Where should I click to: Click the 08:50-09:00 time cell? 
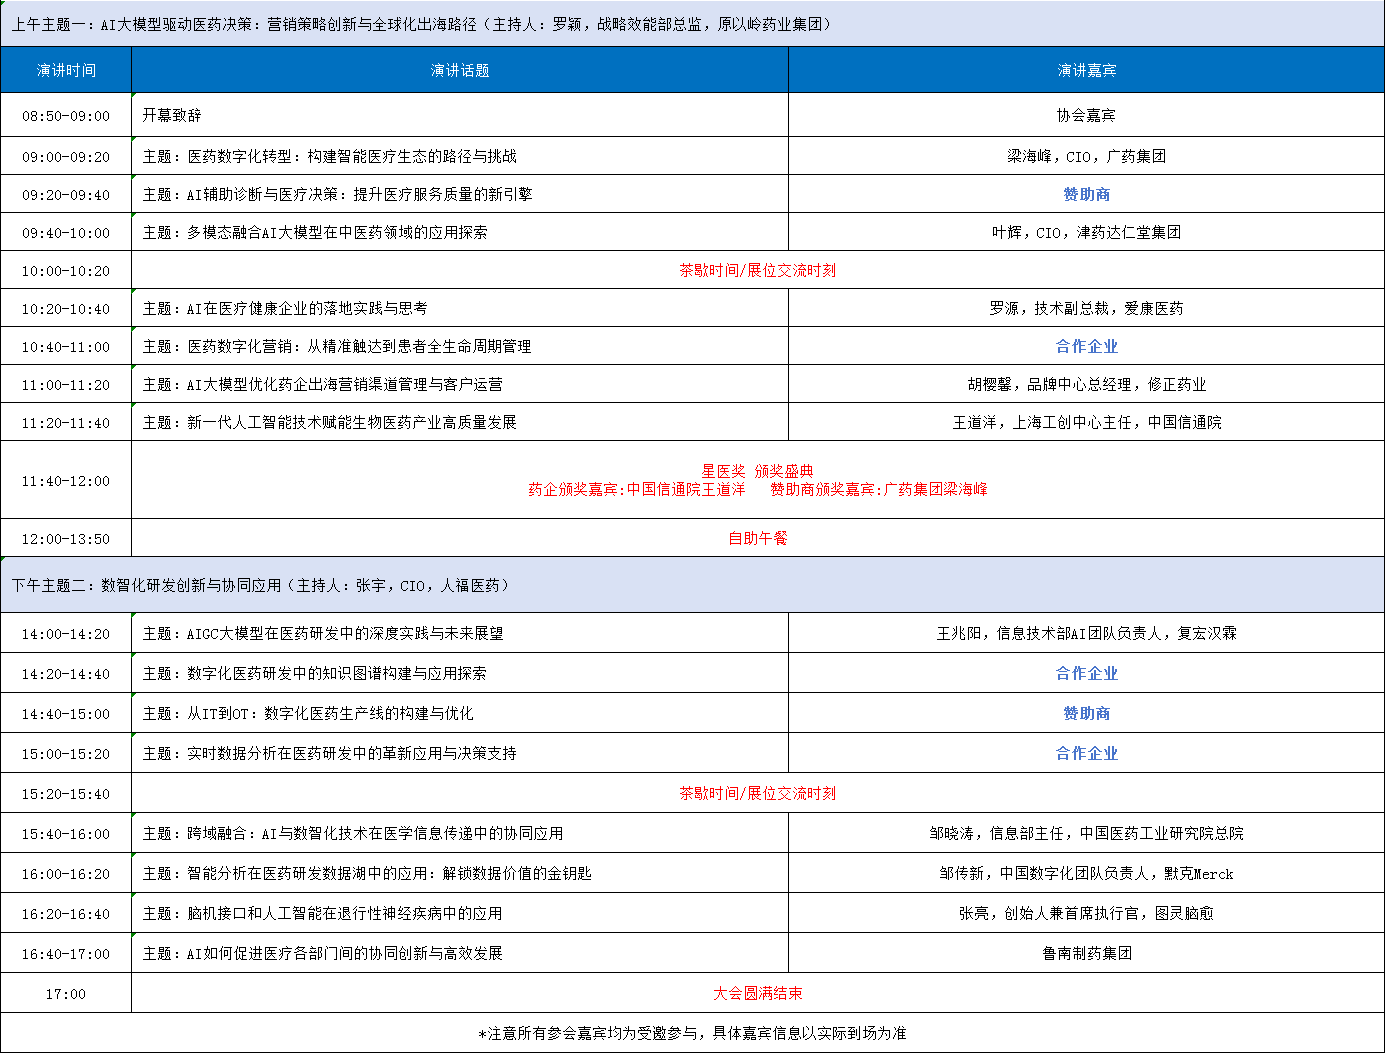[x=66, y=116]
